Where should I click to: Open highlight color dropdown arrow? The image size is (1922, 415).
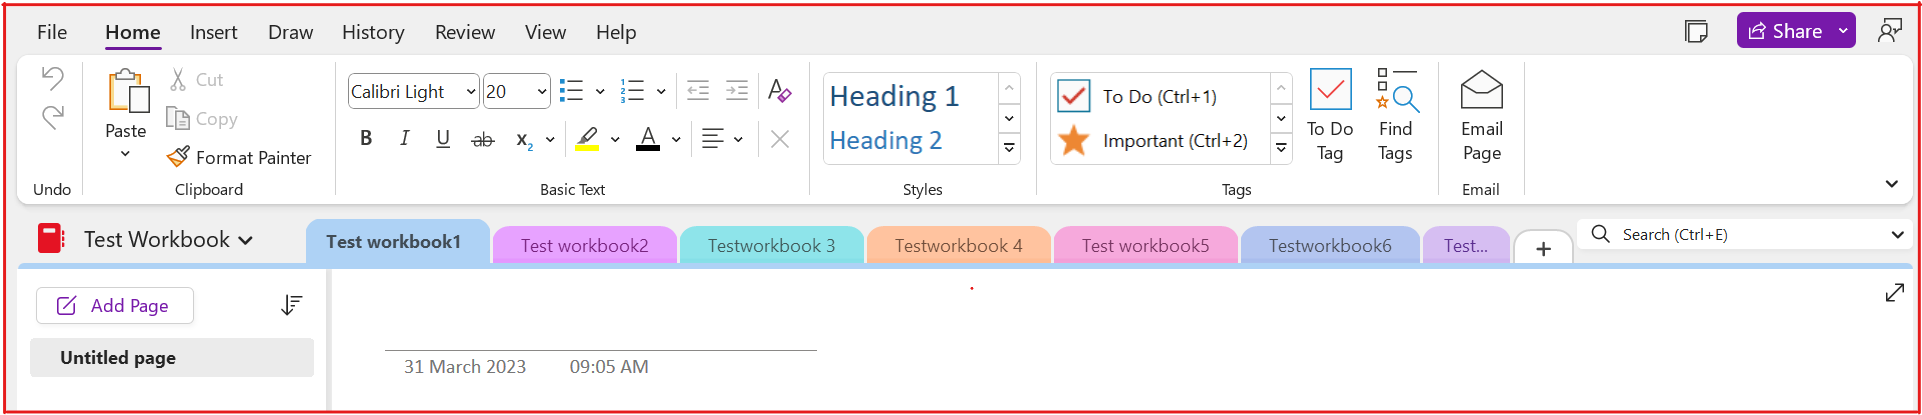(x=615, y=139)
